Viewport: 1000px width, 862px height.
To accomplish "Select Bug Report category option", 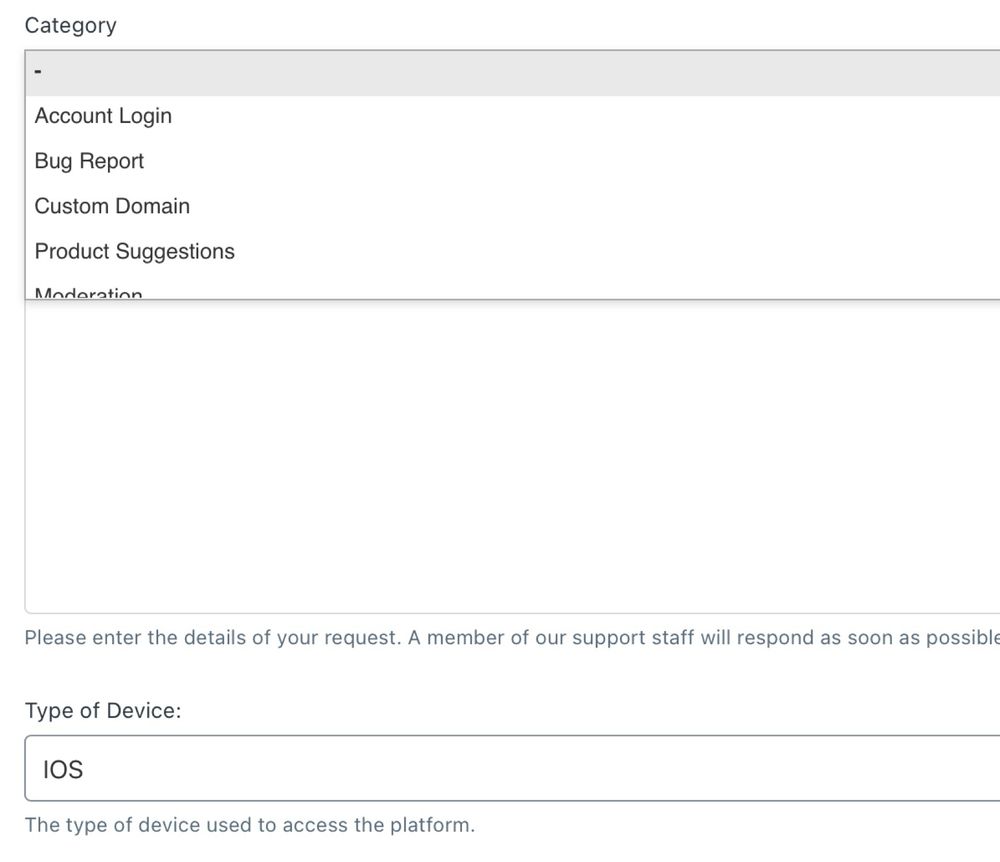I will (x=89, y=161).
